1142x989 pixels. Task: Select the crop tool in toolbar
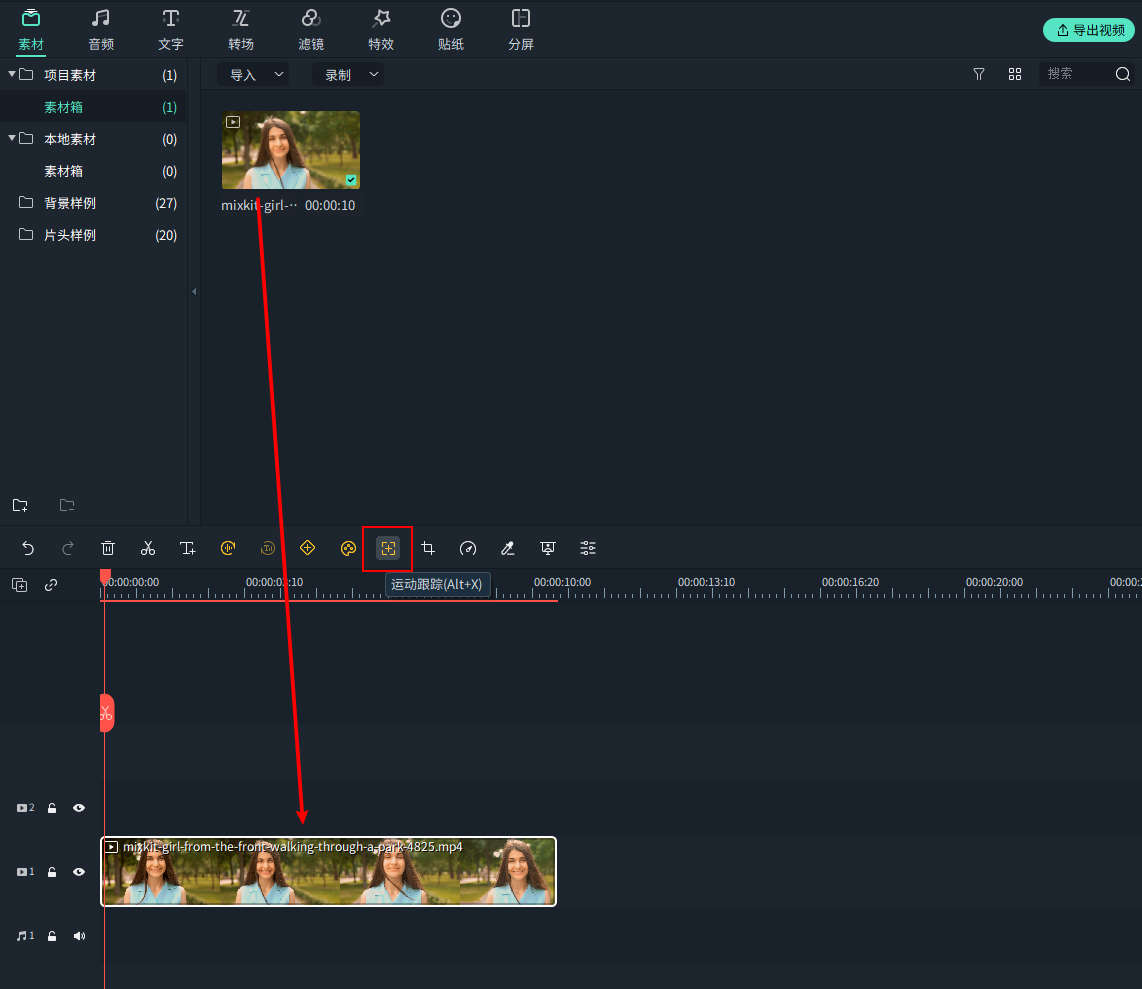point(428,548)
